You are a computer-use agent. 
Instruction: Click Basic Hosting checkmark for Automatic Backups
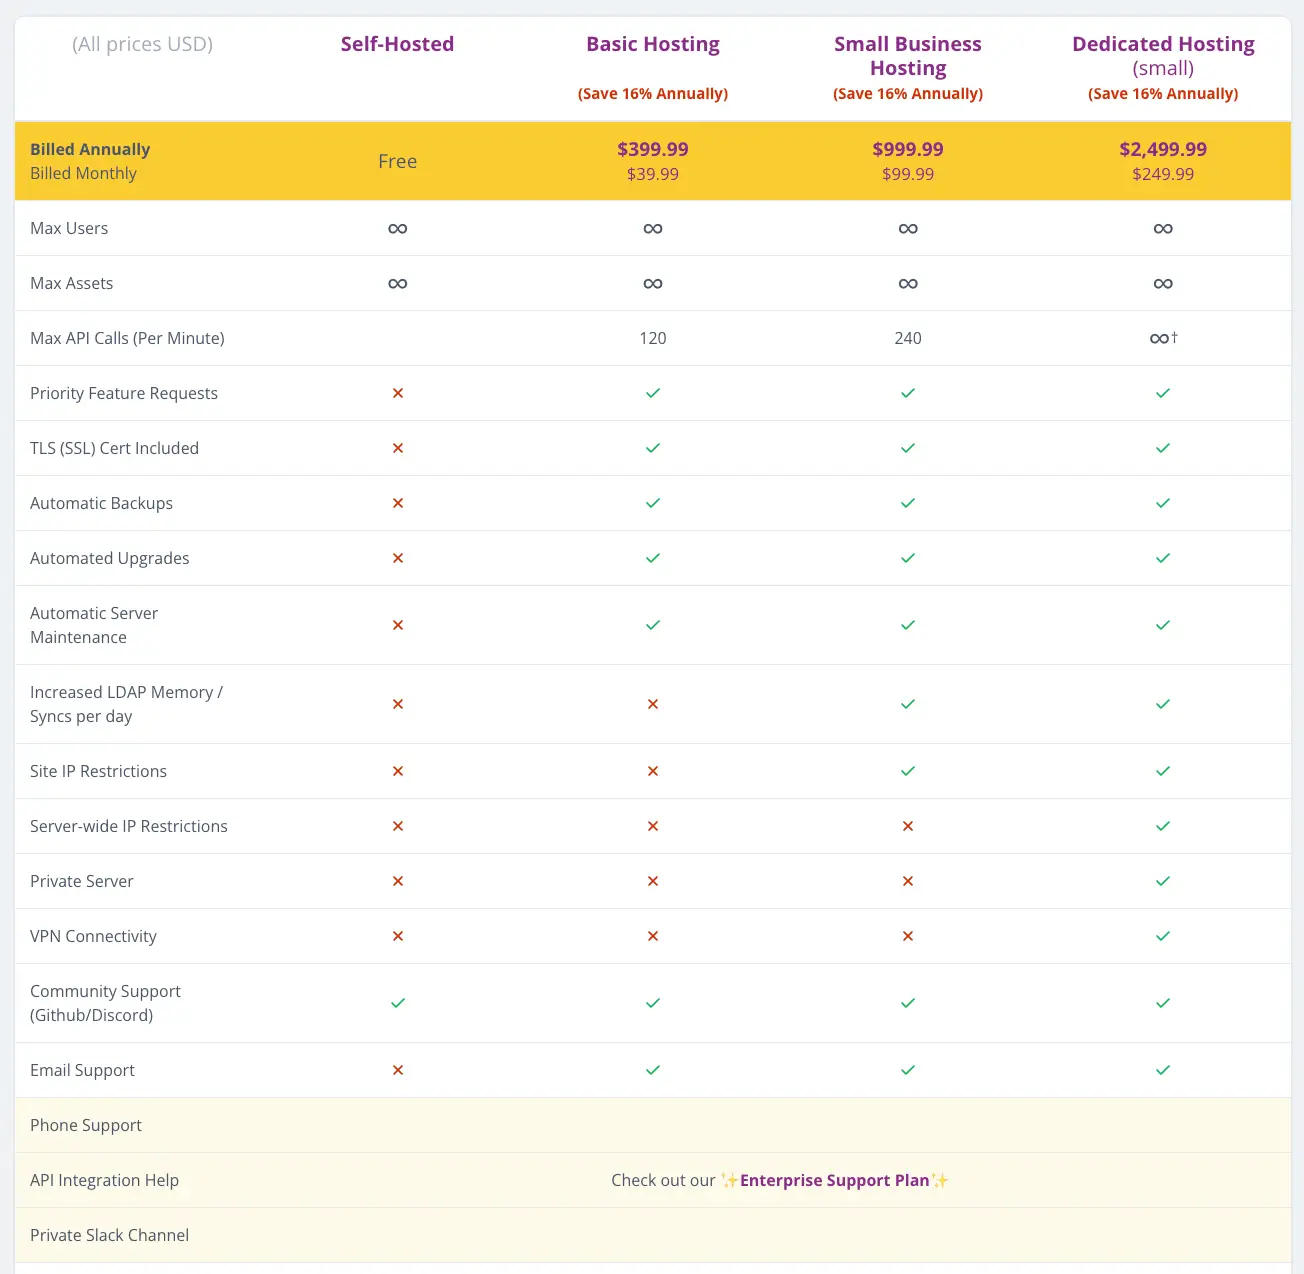tap(653, 503)
